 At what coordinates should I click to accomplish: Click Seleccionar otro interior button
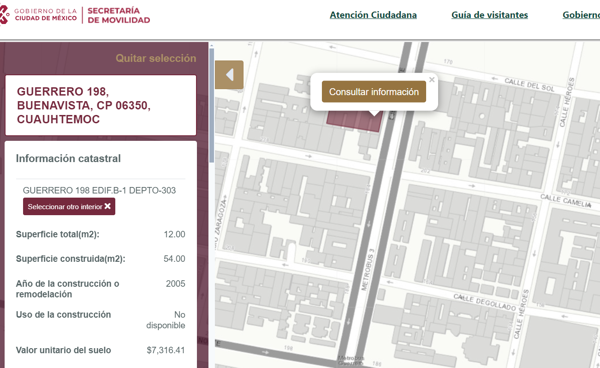[69, 207]
